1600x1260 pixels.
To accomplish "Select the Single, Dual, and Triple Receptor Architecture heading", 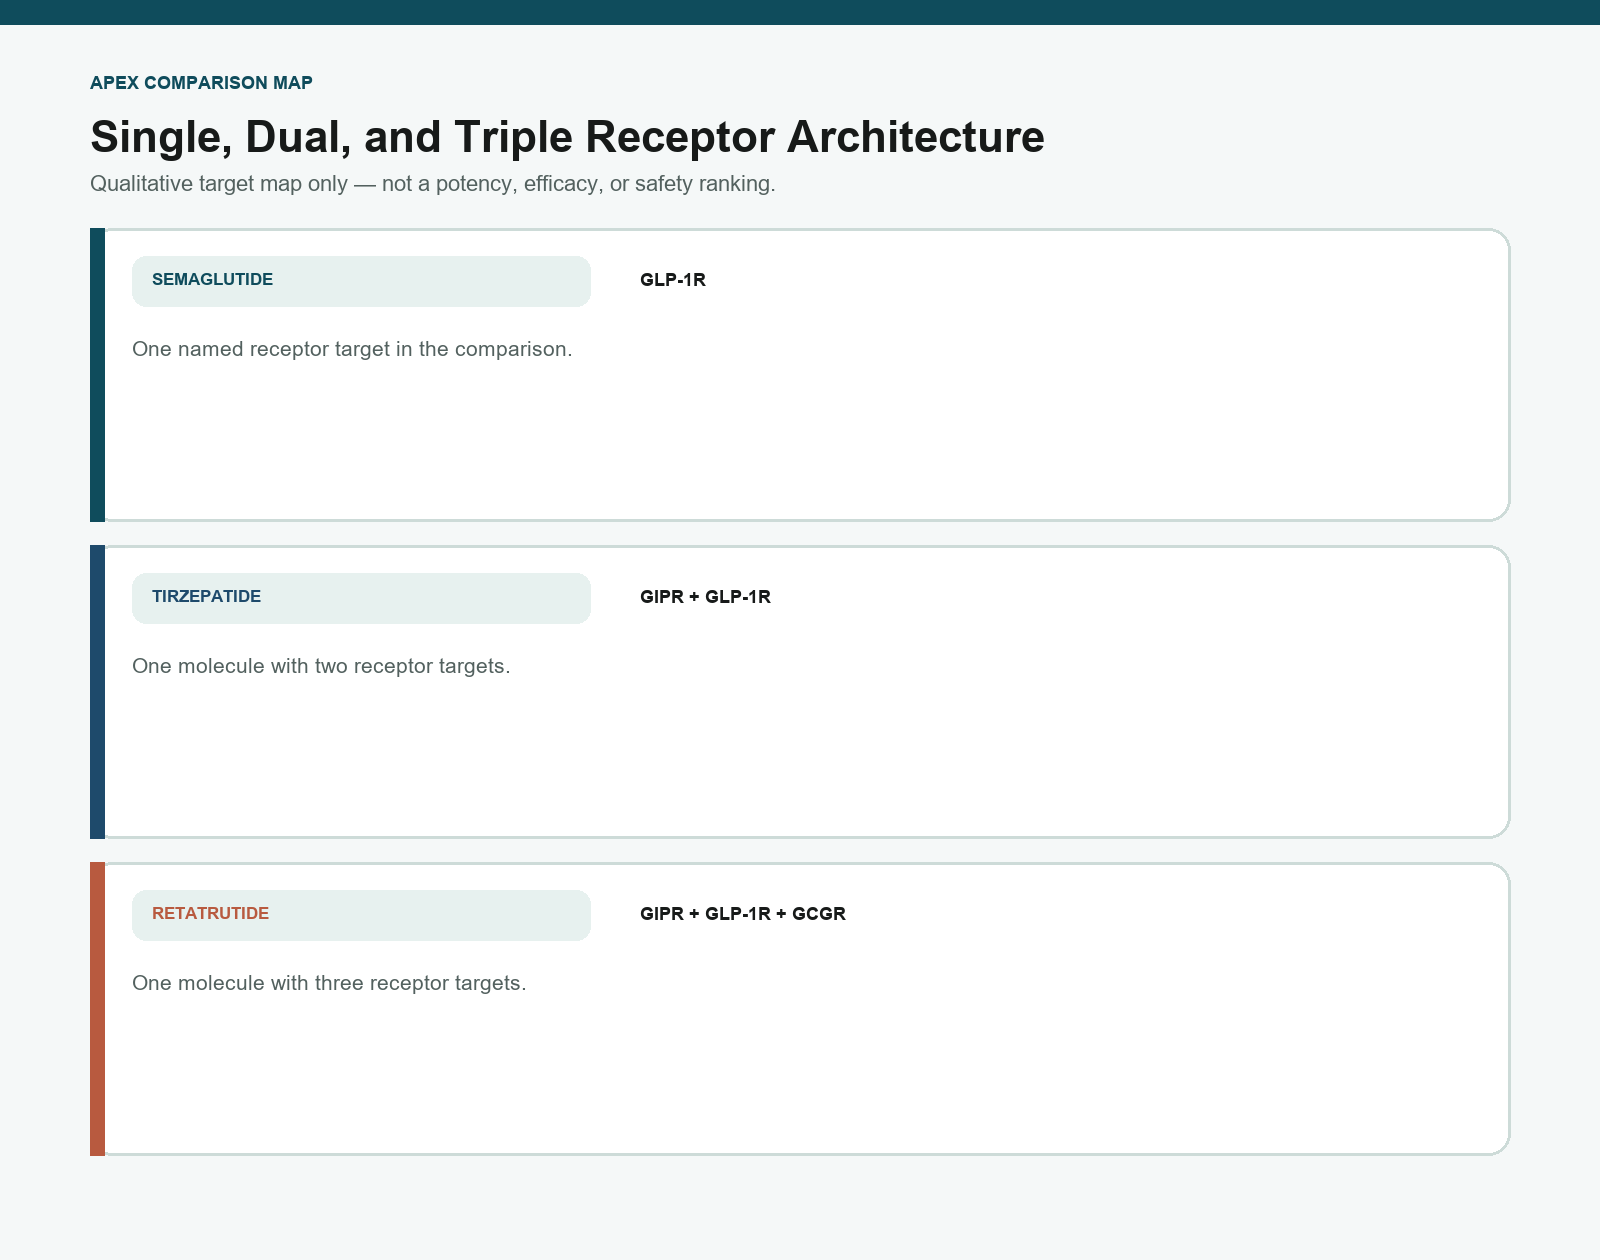I will pos(567,137).
